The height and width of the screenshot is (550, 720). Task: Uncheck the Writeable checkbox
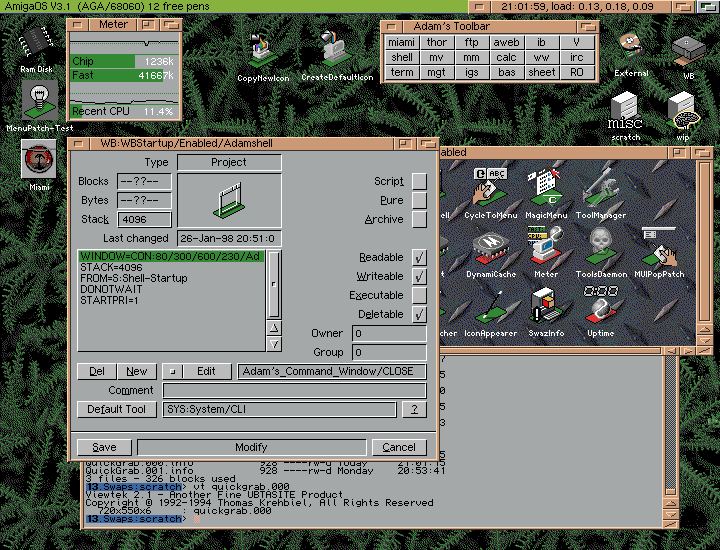pyautogui.click(x=419, y=276)
